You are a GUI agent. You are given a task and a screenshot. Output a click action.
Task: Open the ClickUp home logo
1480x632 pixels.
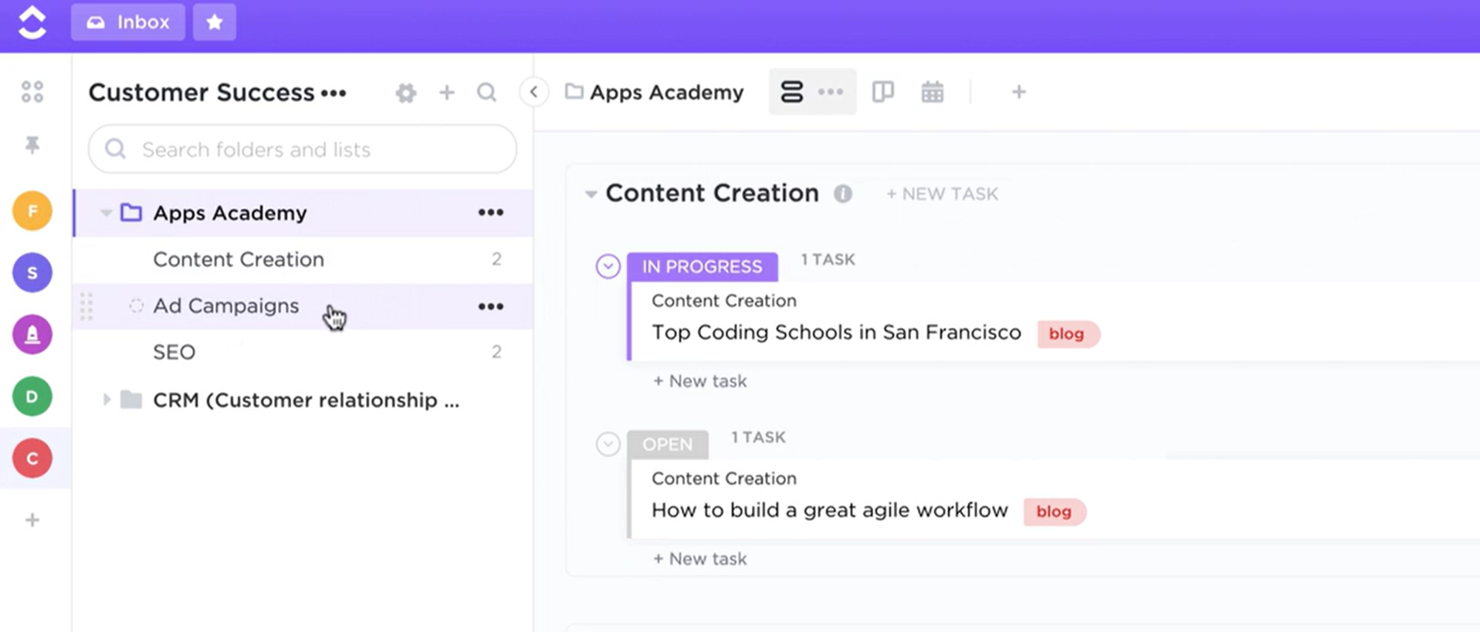[31, 22]
